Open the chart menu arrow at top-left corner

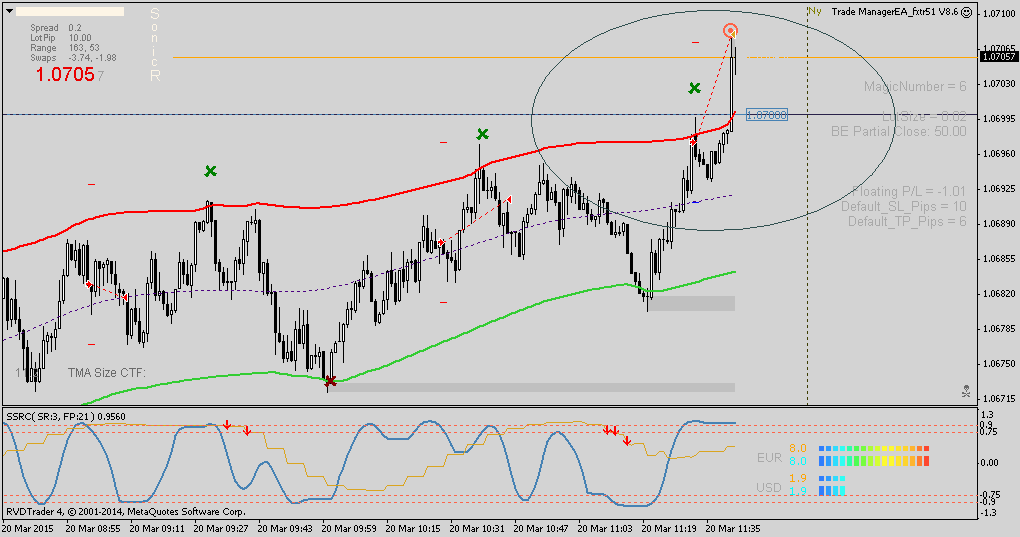[x=9, y=11]
